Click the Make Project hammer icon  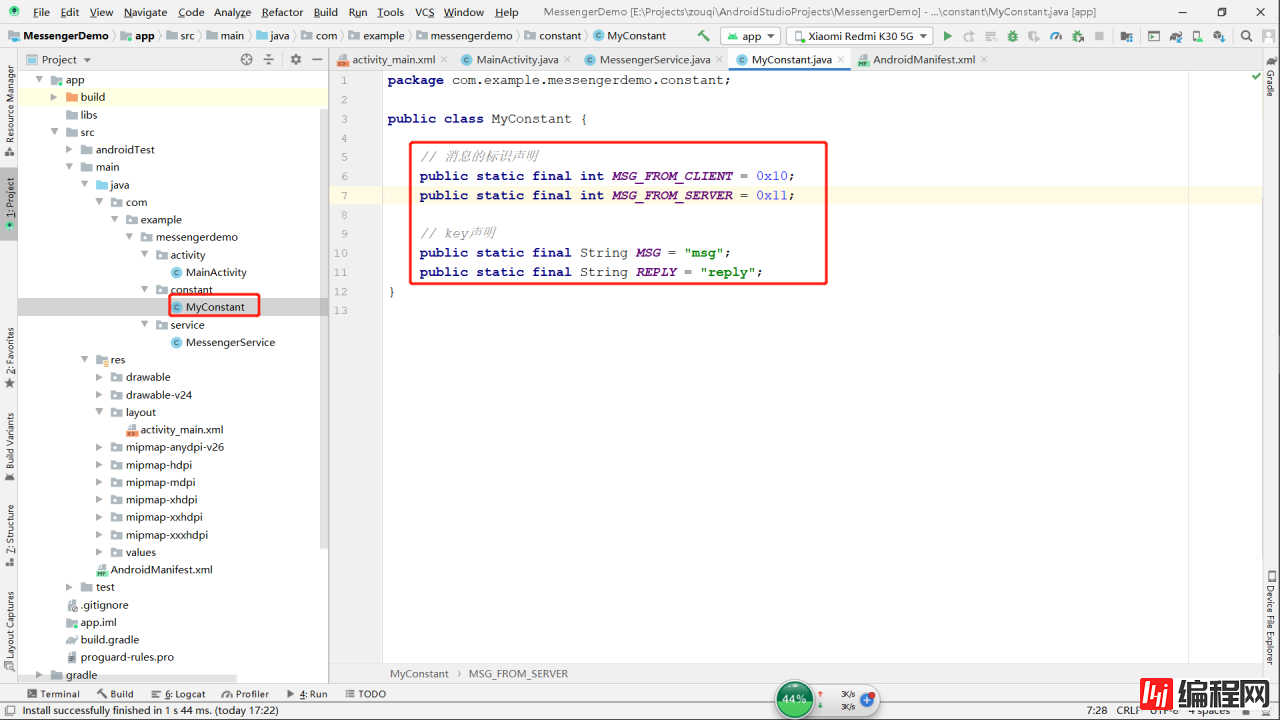coord(703,36)
